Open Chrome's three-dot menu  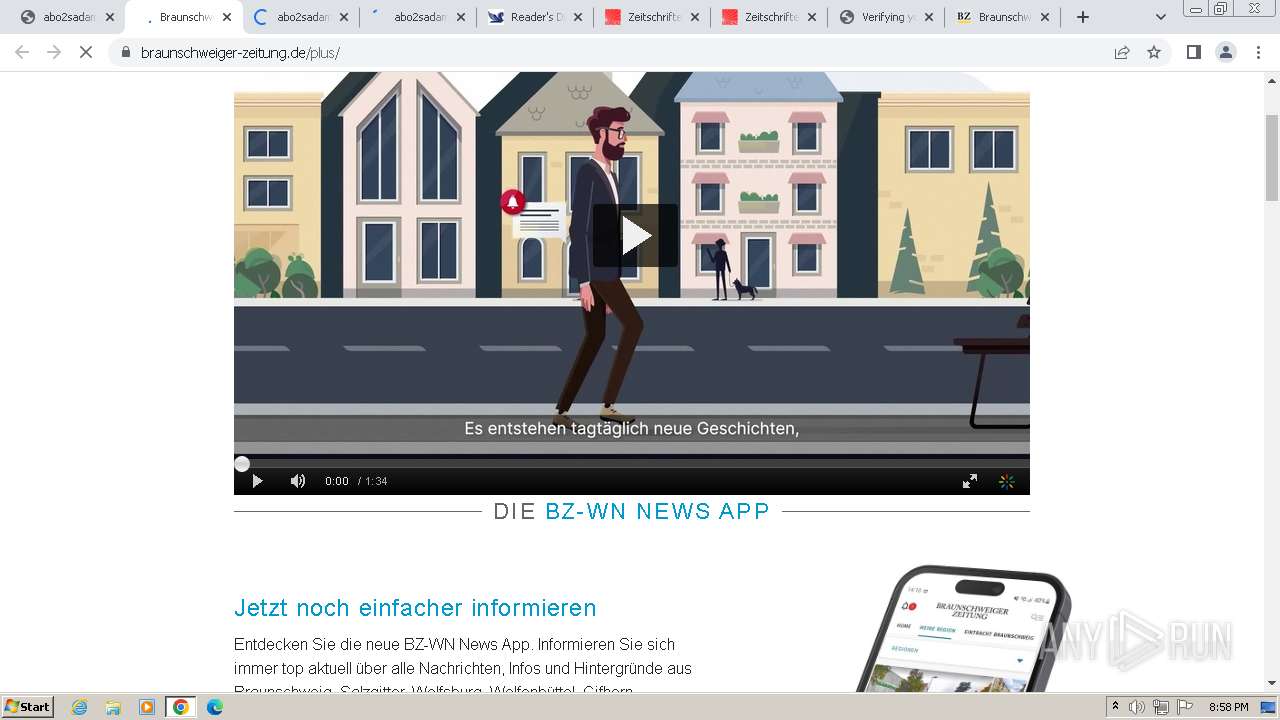tap(1259, 52)
